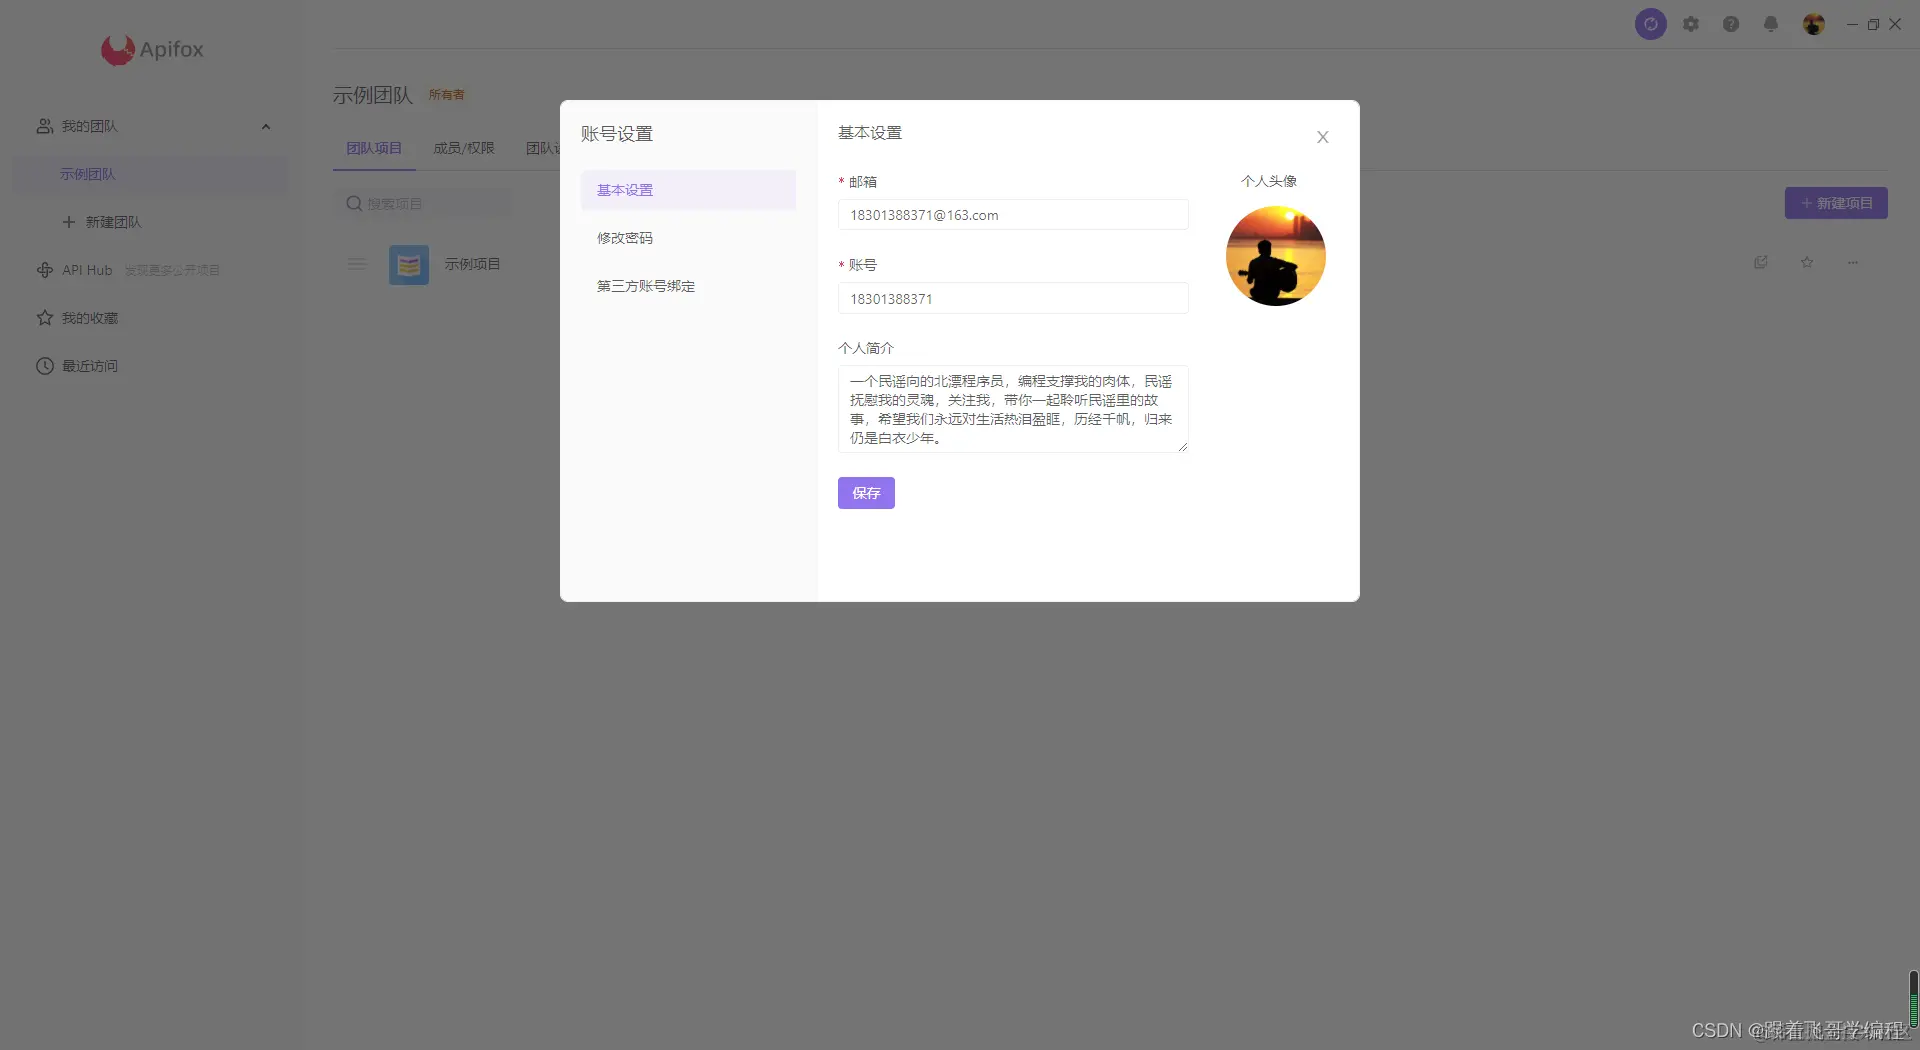
Task: Open more options for 示例项目
Action: pos(1853,262)
